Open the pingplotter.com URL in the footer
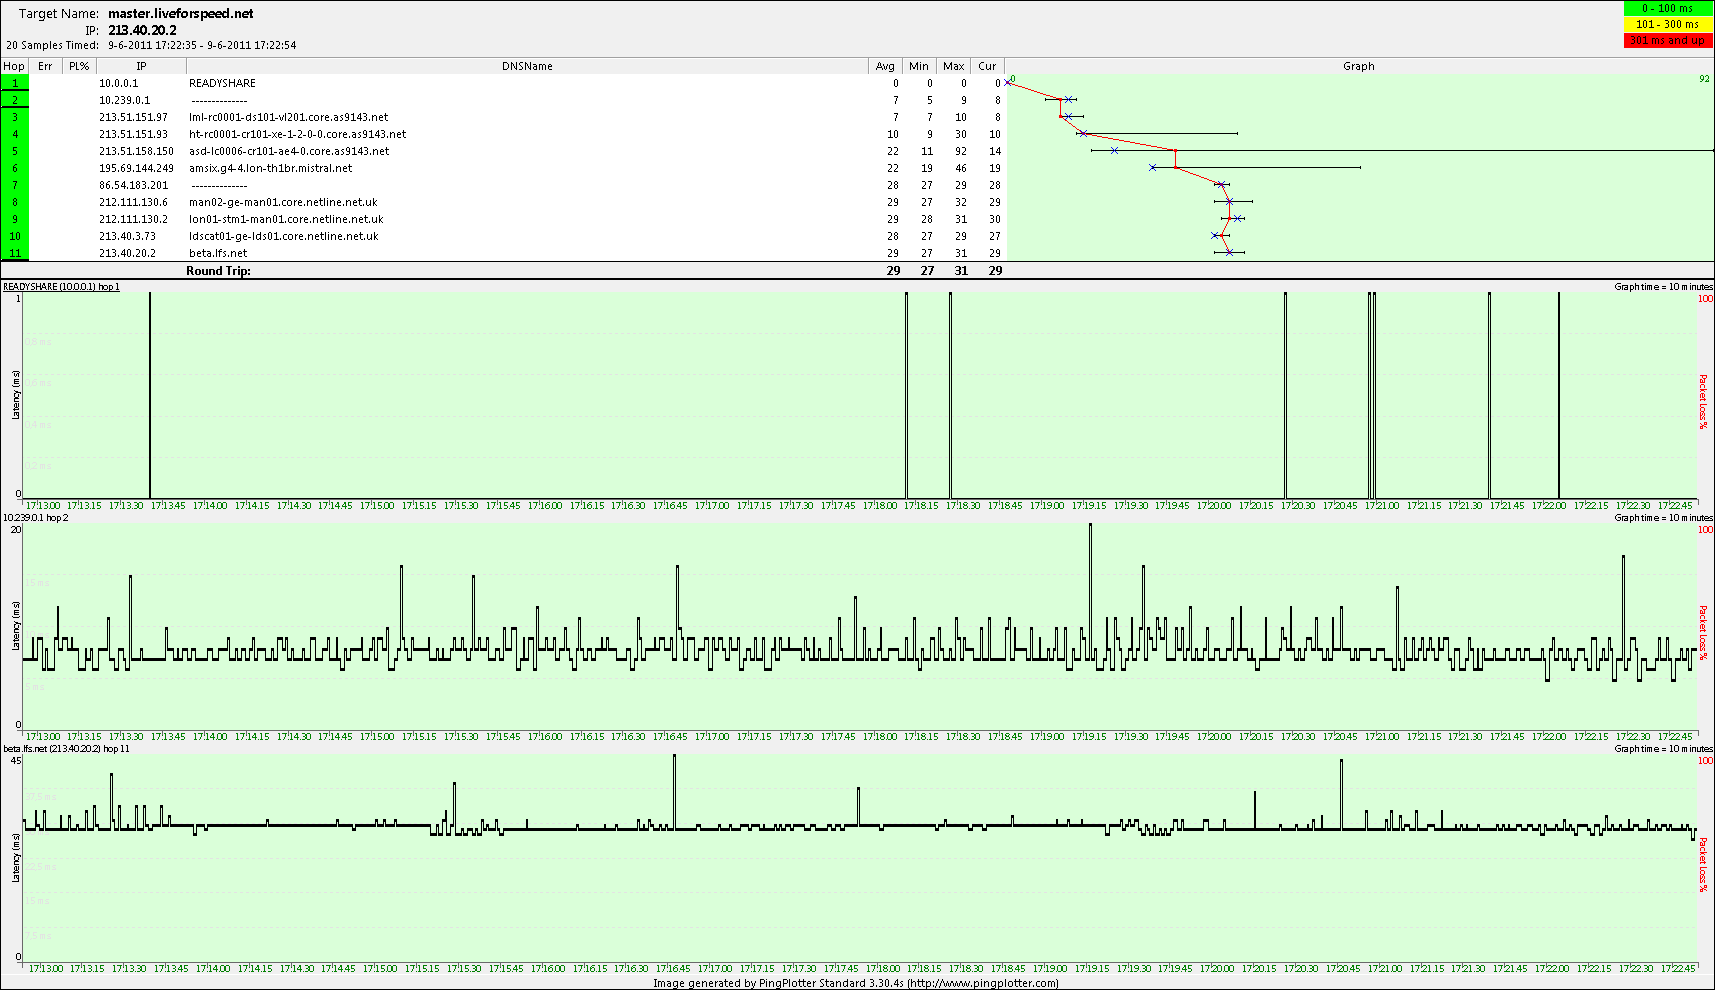The width and height of the screenshot is (1715, 990). (982, 983)
